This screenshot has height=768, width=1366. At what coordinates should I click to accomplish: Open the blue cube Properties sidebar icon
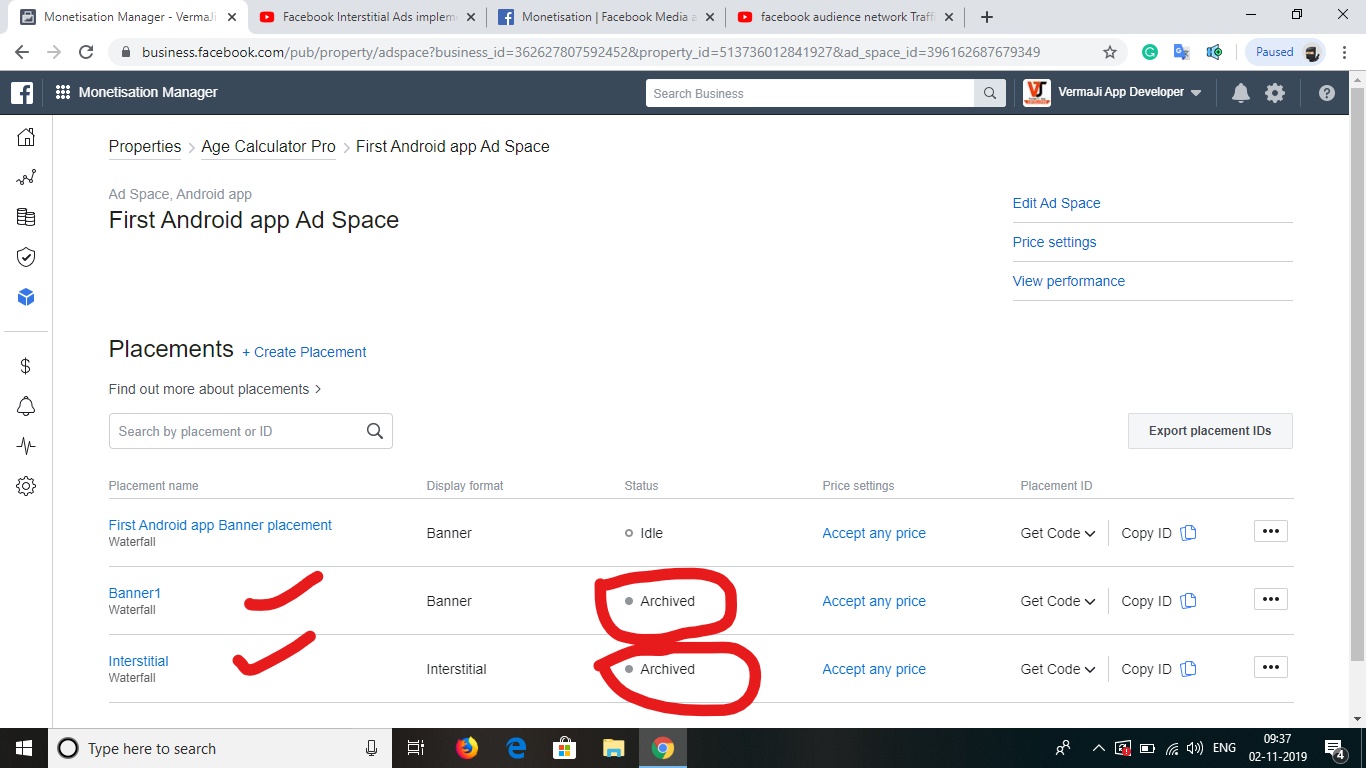(26, 297)
